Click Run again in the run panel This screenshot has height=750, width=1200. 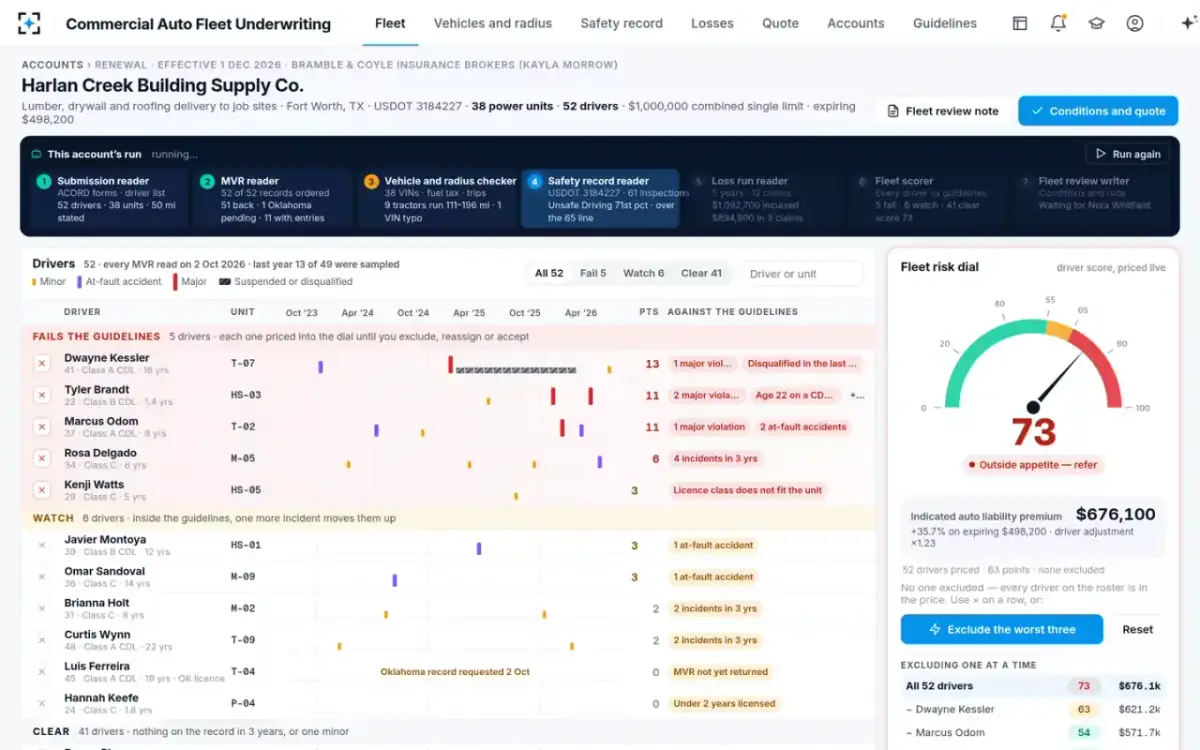1127,154
